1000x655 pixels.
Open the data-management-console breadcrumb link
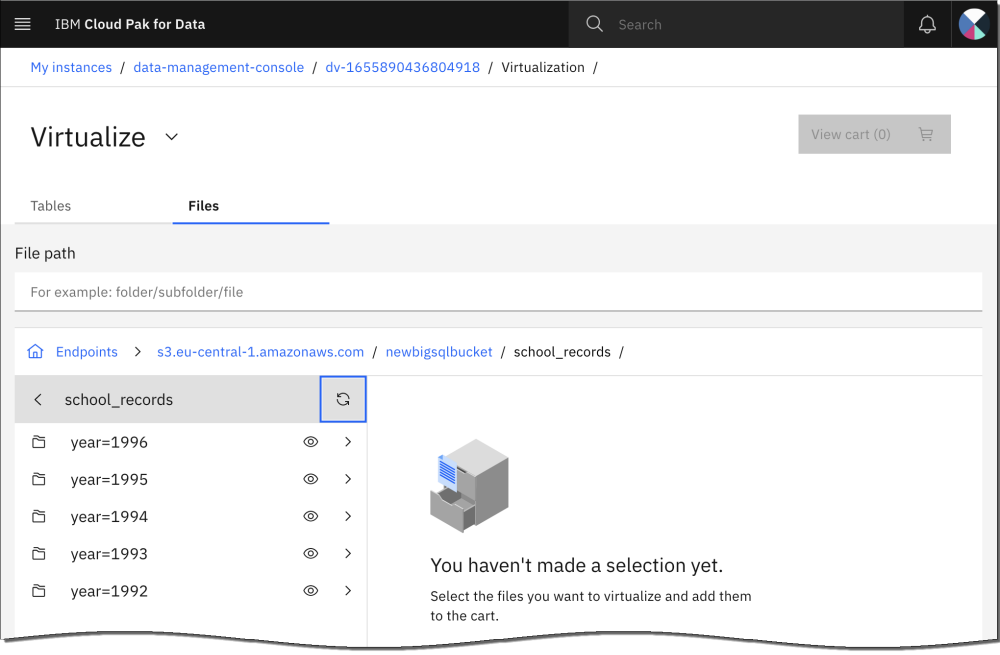[x=218, y=68]
